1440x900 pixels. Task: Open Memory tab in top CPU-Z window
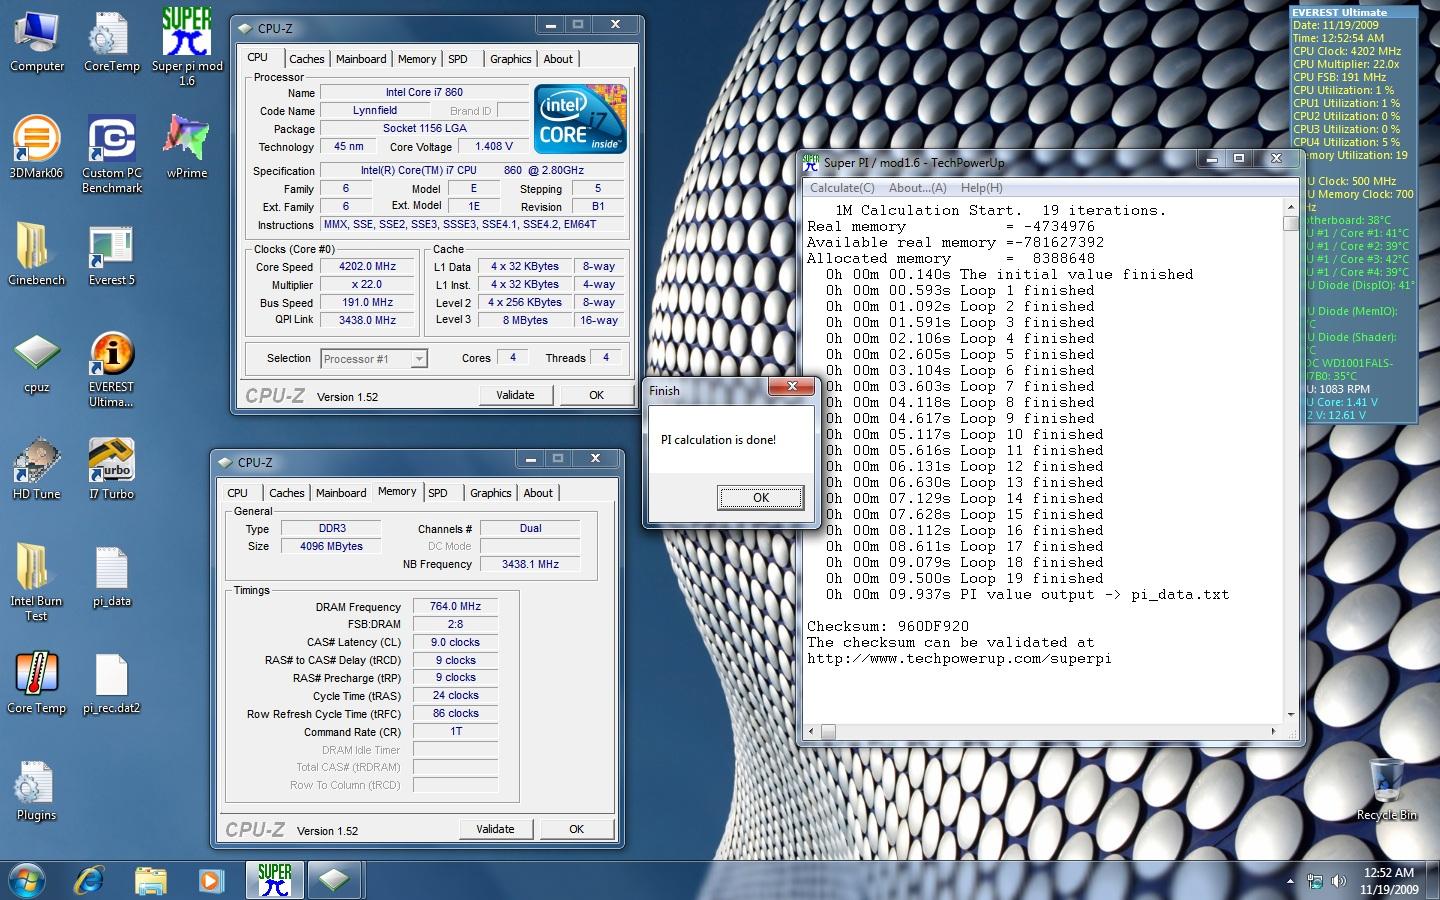click(417, 59)
